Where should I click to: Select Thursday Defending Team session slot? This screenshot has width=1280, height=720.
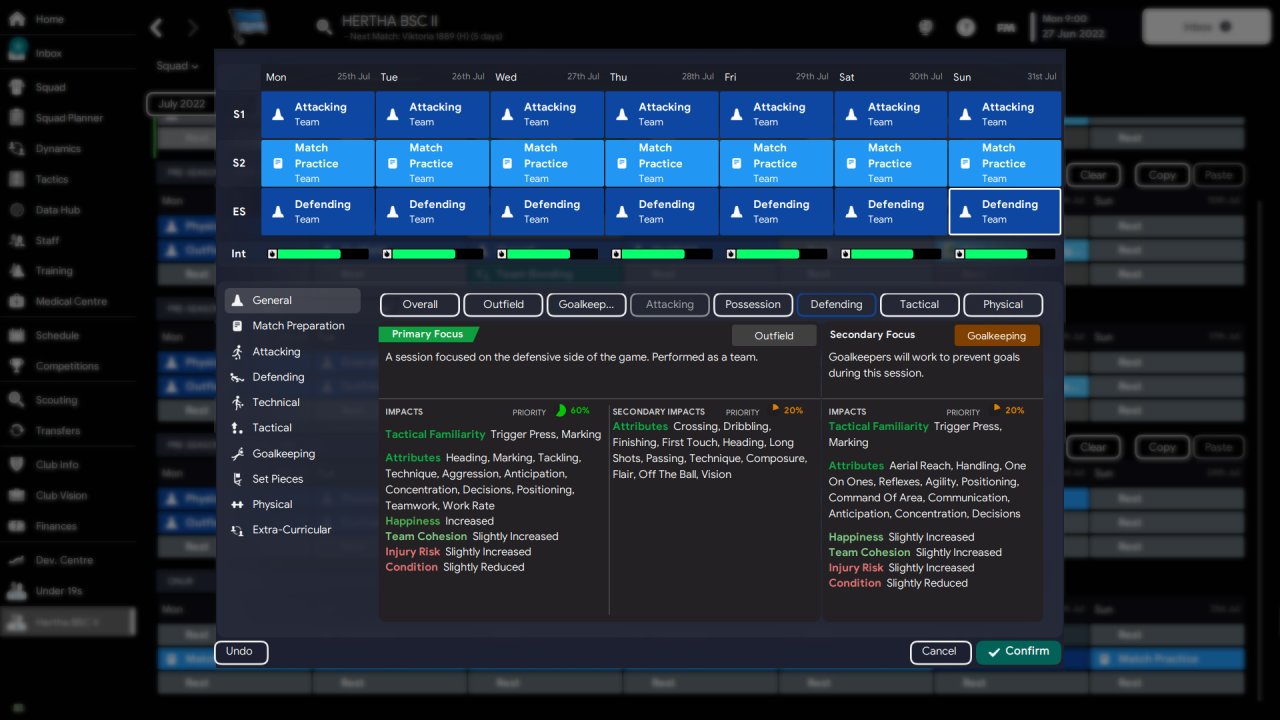pos(662,212)
